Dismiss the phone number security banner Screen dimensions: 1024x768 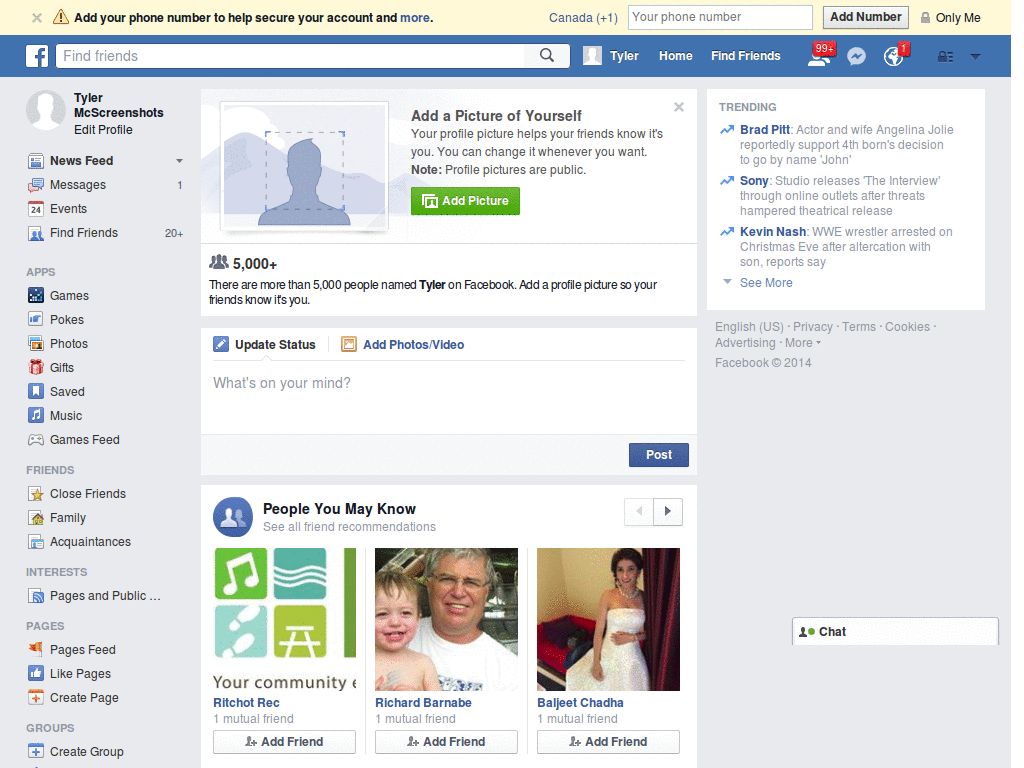point(37,18)
